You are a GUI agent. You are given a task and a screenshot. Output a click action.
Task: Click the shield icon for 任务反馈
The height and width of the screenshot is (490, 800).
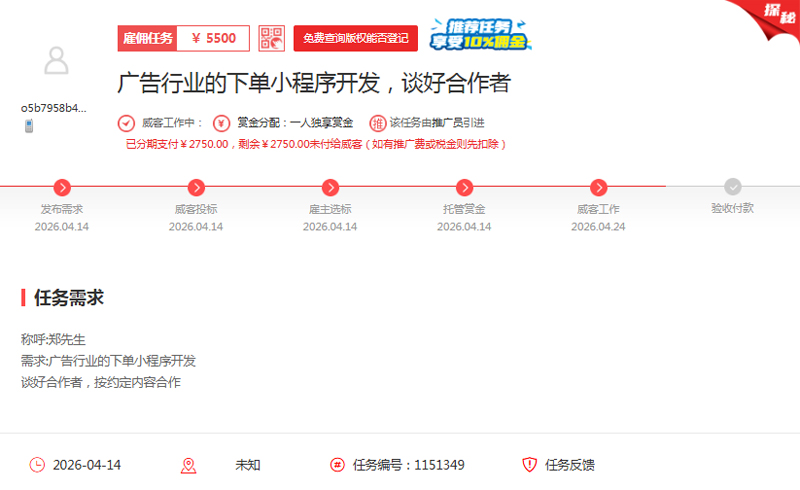pos(530,465)
